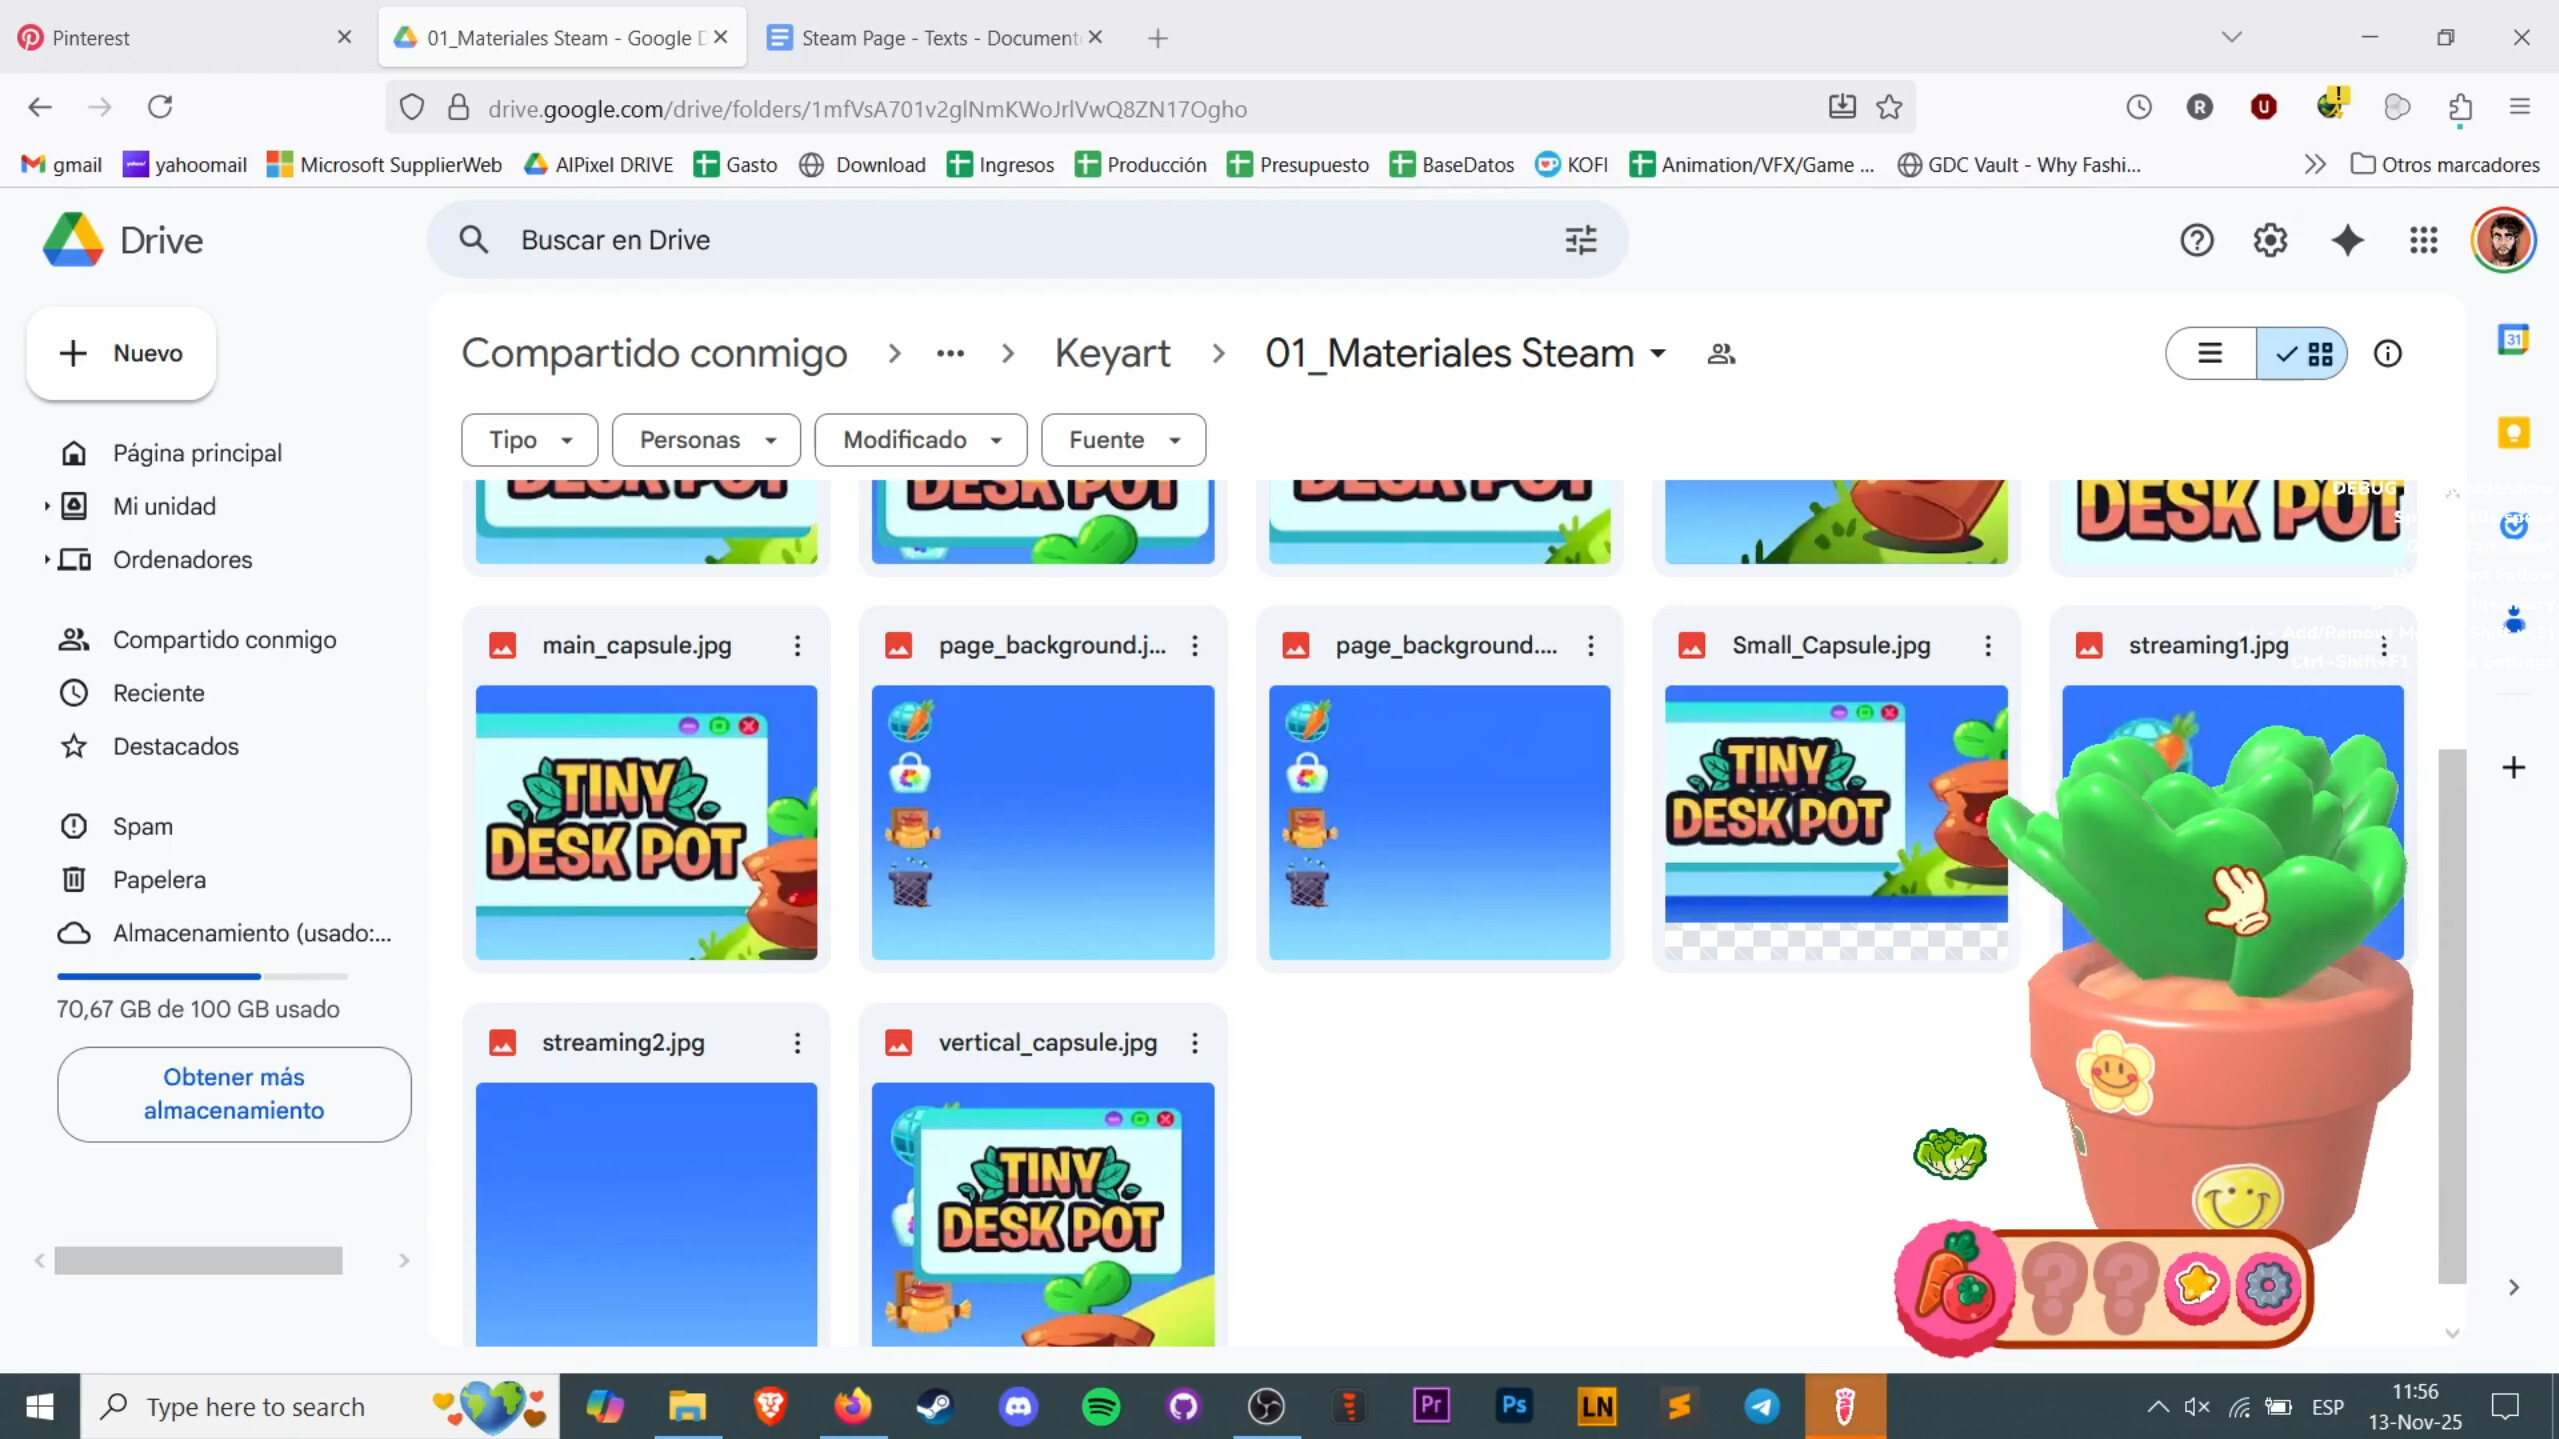Open the Small_Capsule.jpg thumbnail

(x=1835, y=820)
